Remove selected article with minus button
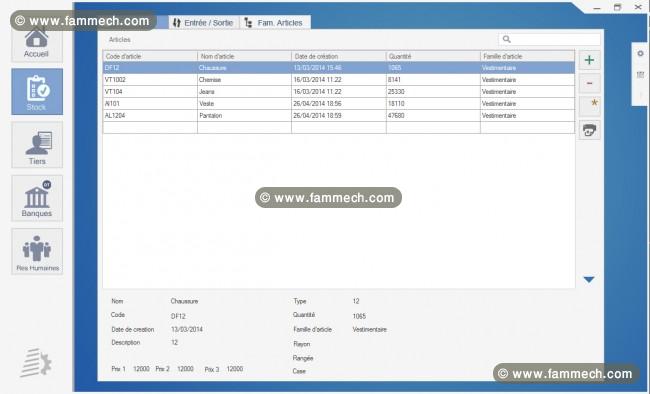 pos(589,84)
